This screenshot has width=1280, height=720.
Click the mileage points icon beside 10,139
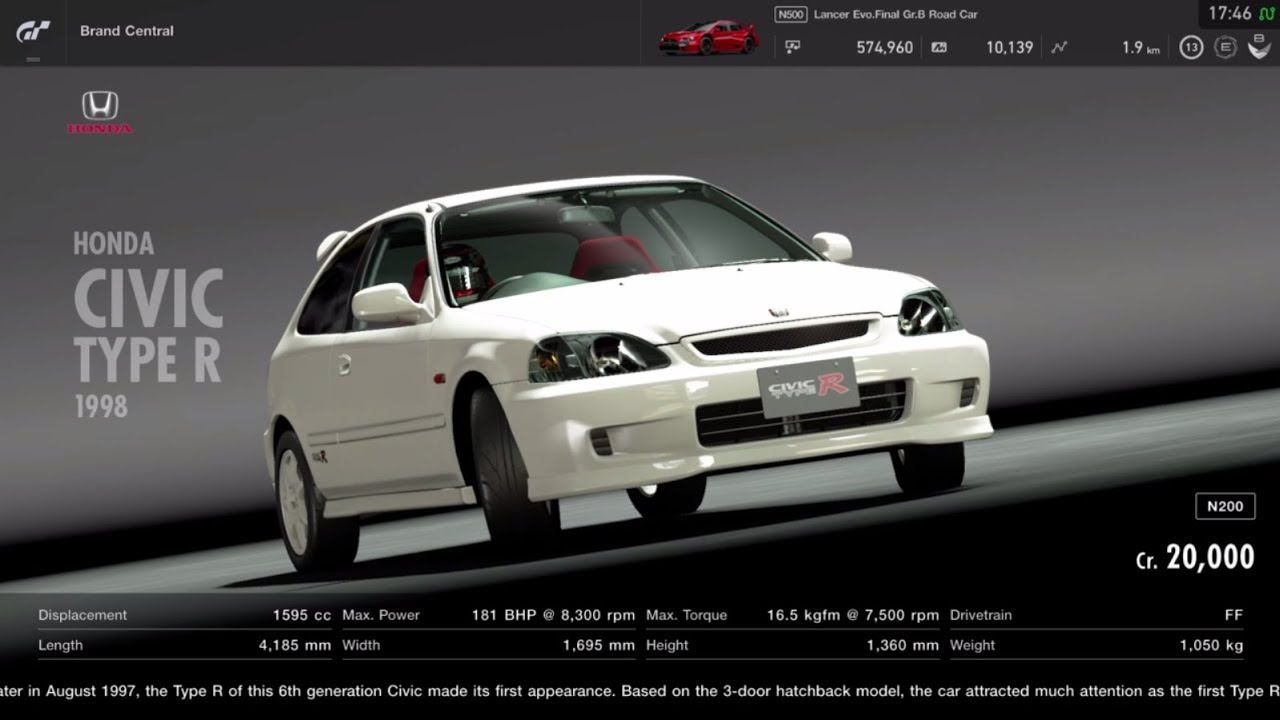(938, 46)
